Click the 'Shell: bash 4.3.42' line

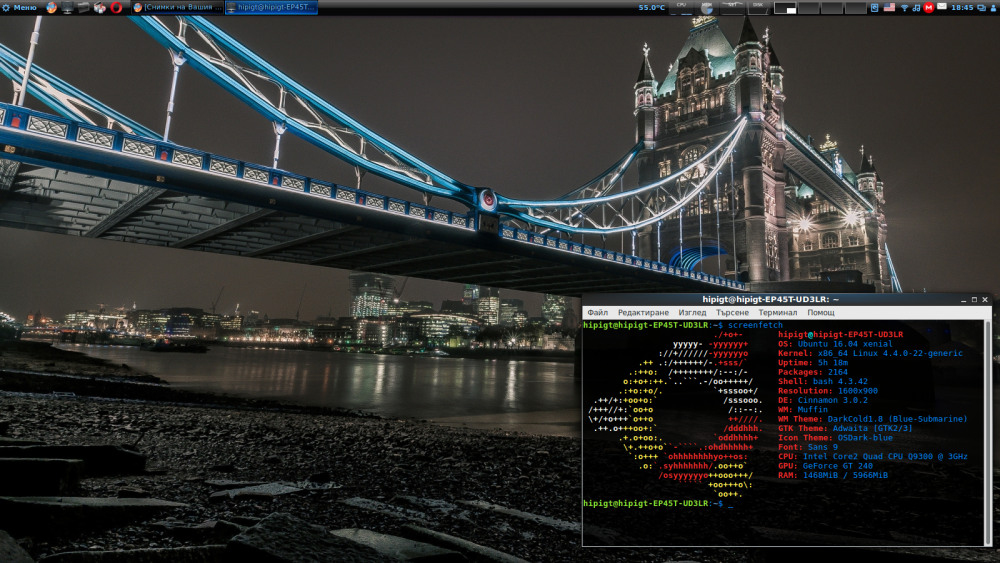point(823,381)
